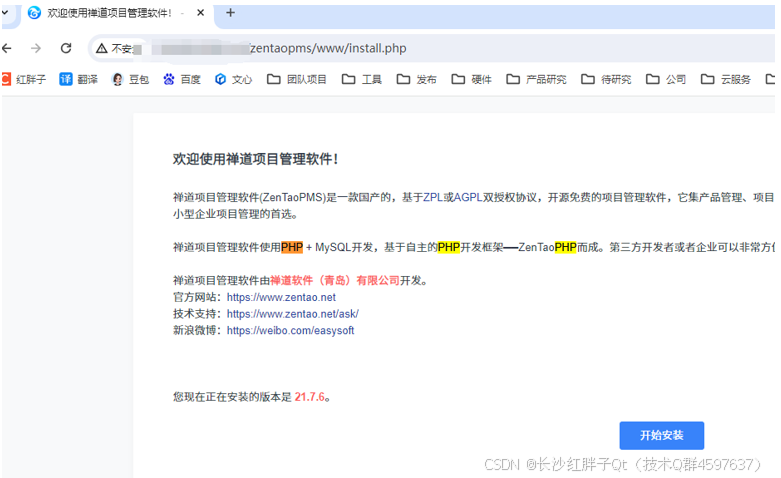781x478 pixels.
Task: Open the 红胖子 bookmark
Action: click(x=24, y=79)
